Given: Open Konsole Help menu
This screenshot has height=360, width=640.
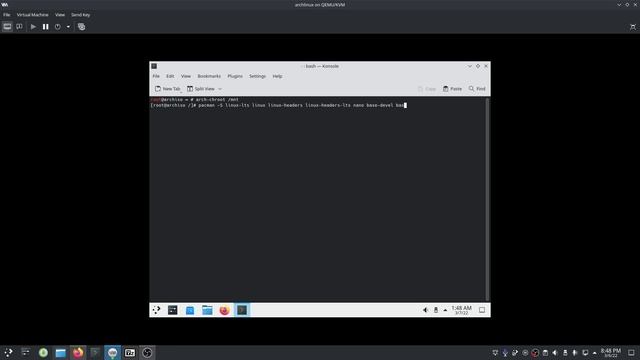Looking at the screenshot, I should pyautogui.click(x=277, y=76).
